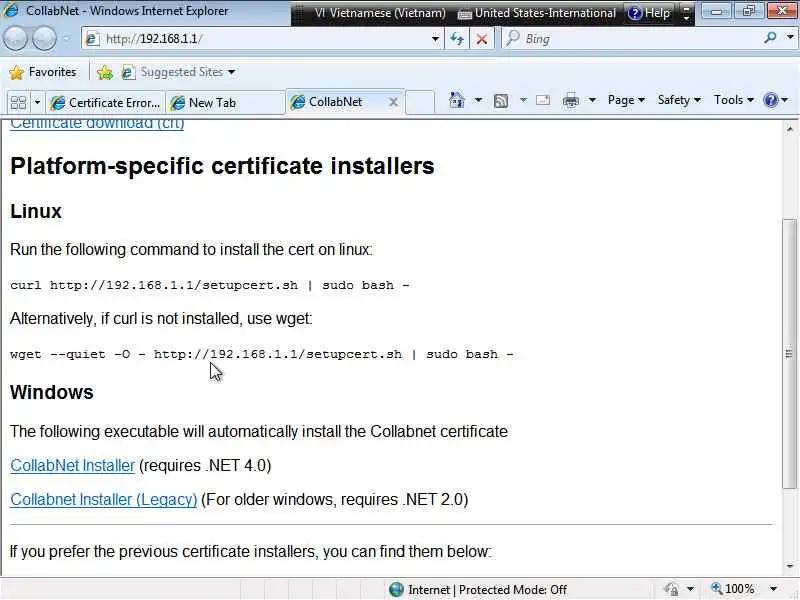Click the Collabnet Installer (Legacy) link
This screenshot has height=600, width=800.
[x=104, y=499]
